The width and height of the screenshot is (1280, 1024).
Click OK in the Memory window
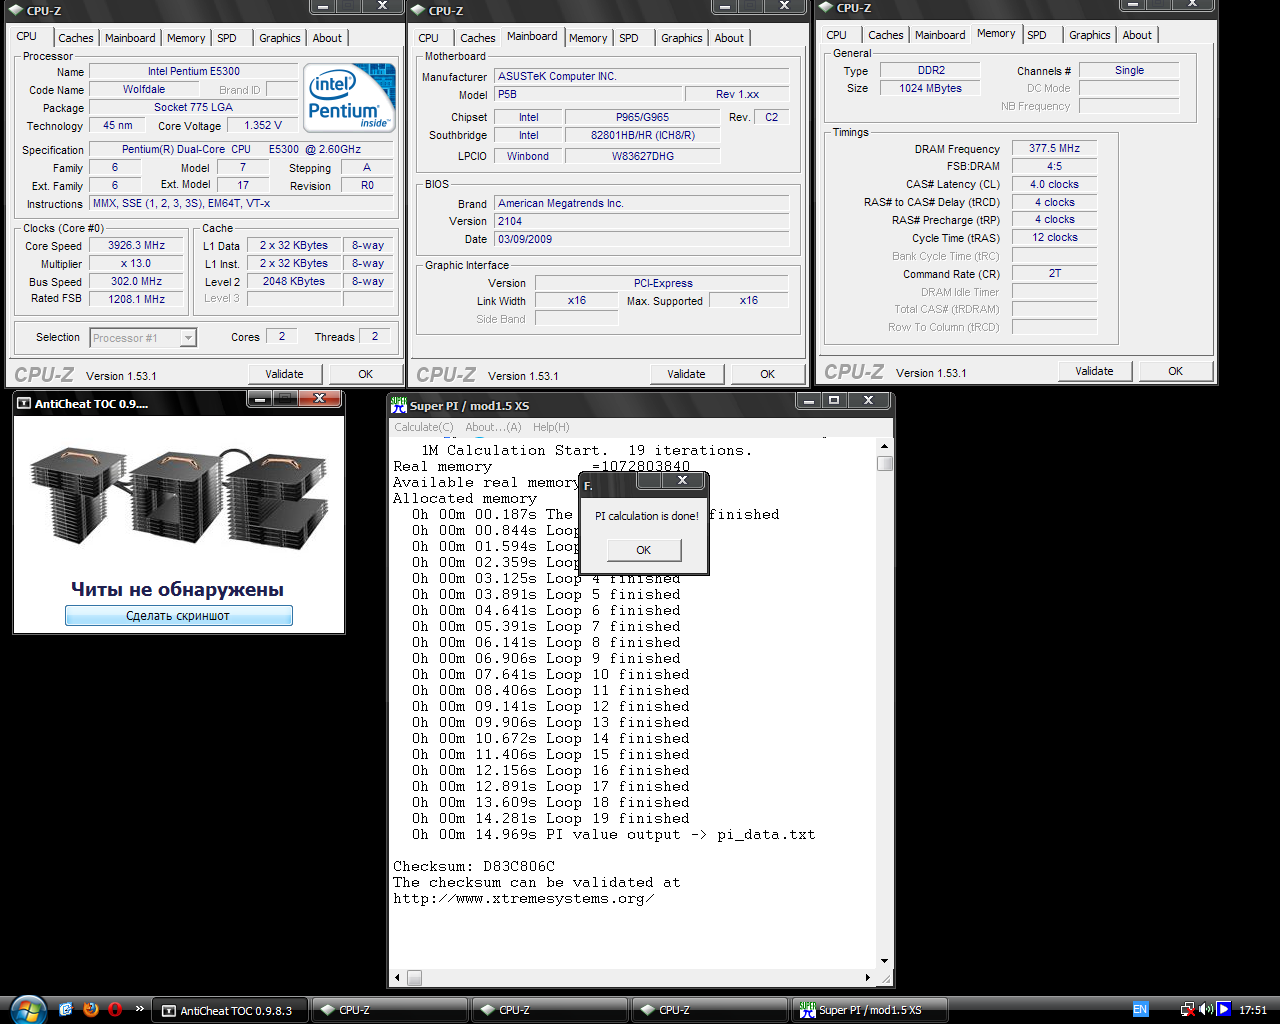tap(1176, 371)
